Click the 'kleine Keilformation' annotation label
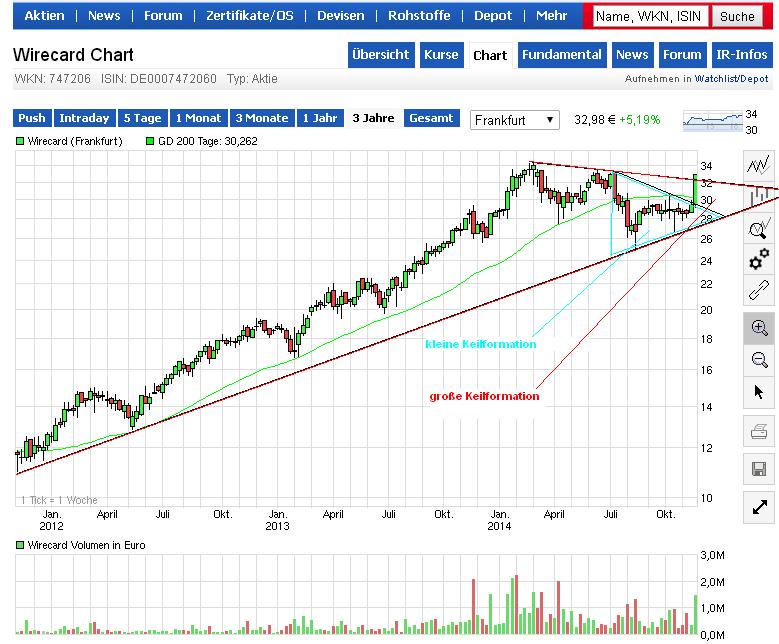Image resolution: width=779 pixels, height=644 pixels. point(480,344)
